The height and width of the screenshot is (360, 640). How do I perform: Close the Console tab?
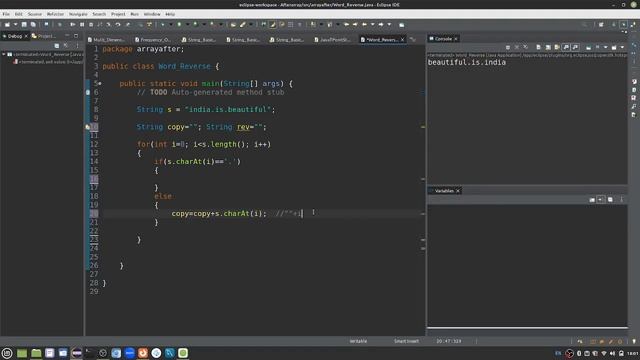[x=456, y=39]
